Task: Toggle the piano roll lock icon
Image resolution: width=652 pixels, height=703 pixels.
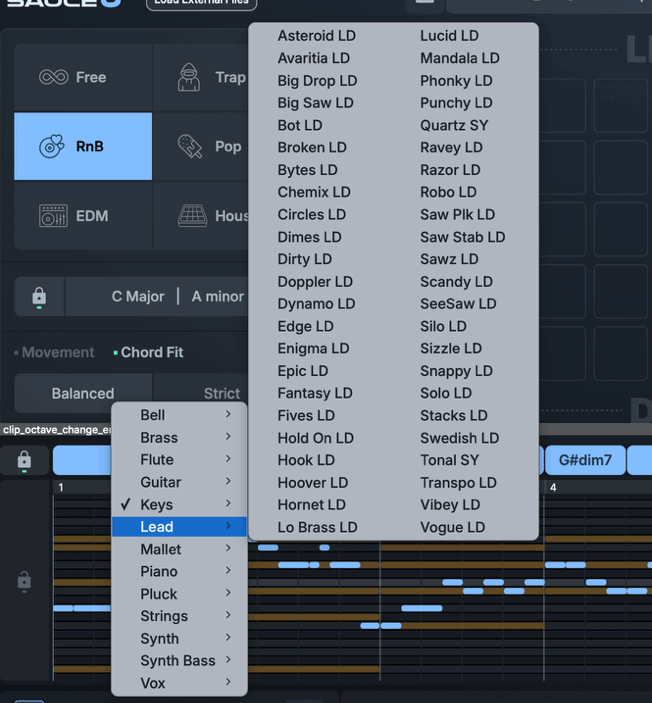Action: (24, 580)
